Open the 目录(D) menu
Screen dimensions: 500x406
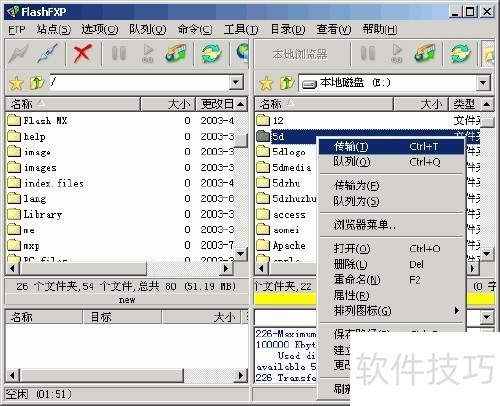(288, 29)
